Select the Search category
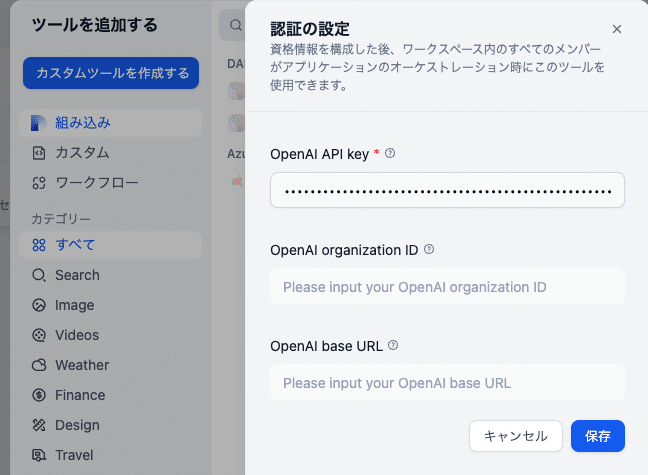Viewport: 648px width, 475px height. 110,275
